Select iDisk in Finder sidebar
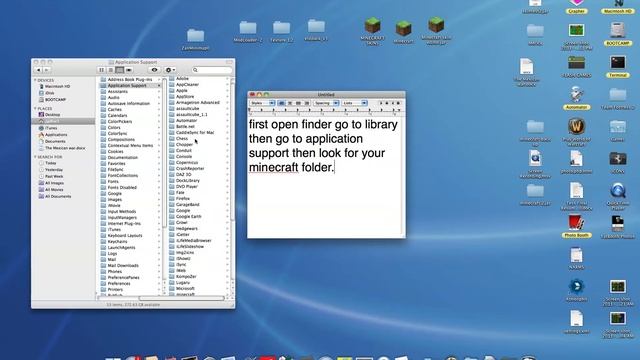Screen dimensions: 640x360 coord(47,93)
